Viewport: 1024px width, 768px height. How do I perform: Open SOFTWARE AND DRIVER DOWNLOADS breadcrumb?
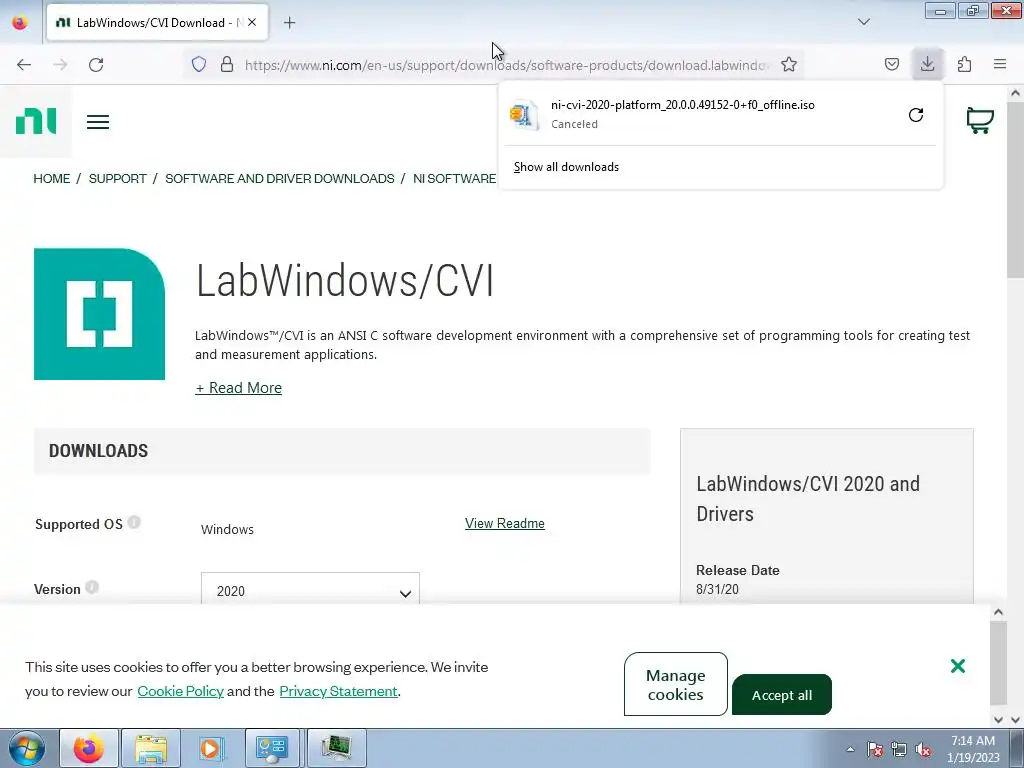[x=280, y=179]
